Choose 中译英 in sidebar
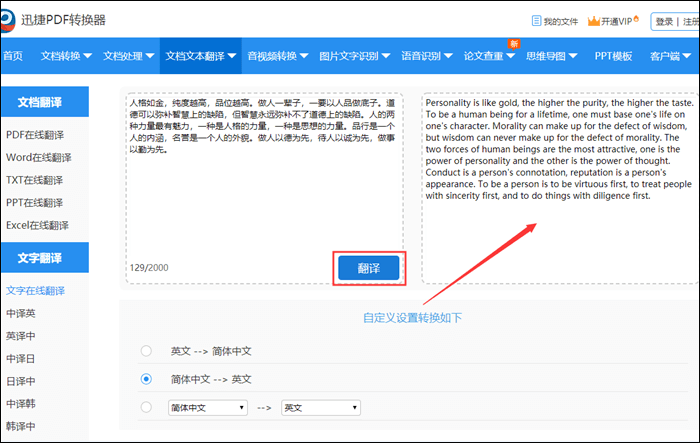Screen dimensions: 700x443 pos(21,313)
